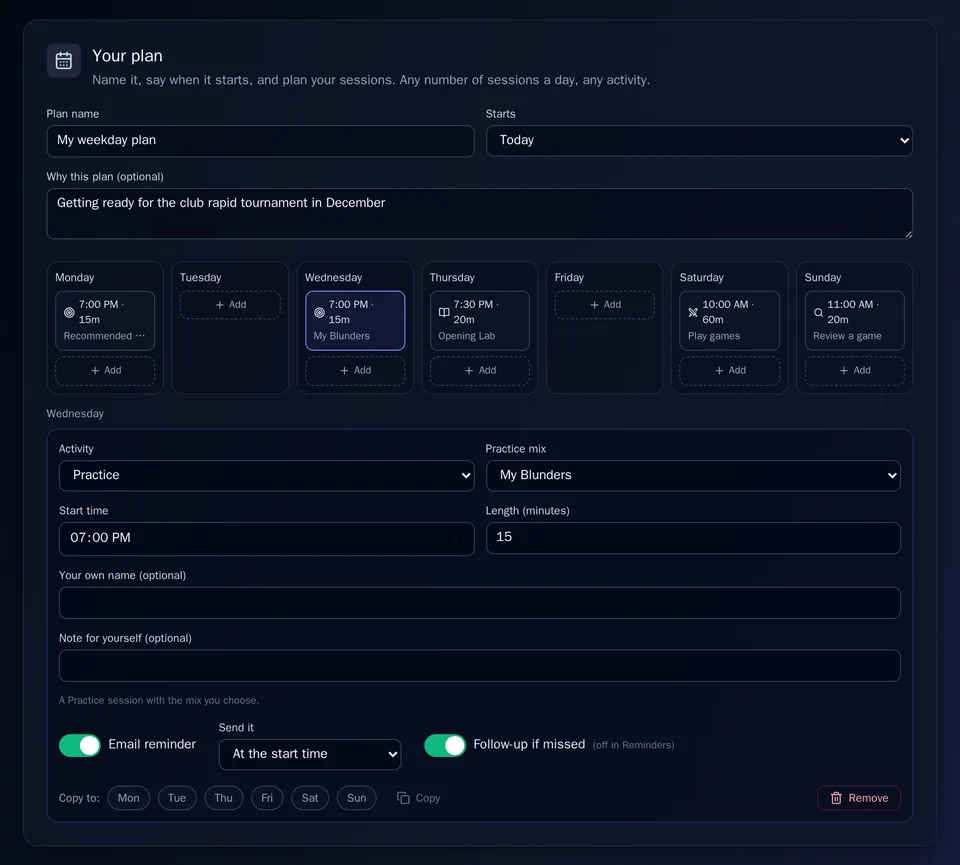Remove the Wednesday session
This screenshot has height=865, width=960.
(859, 798)
